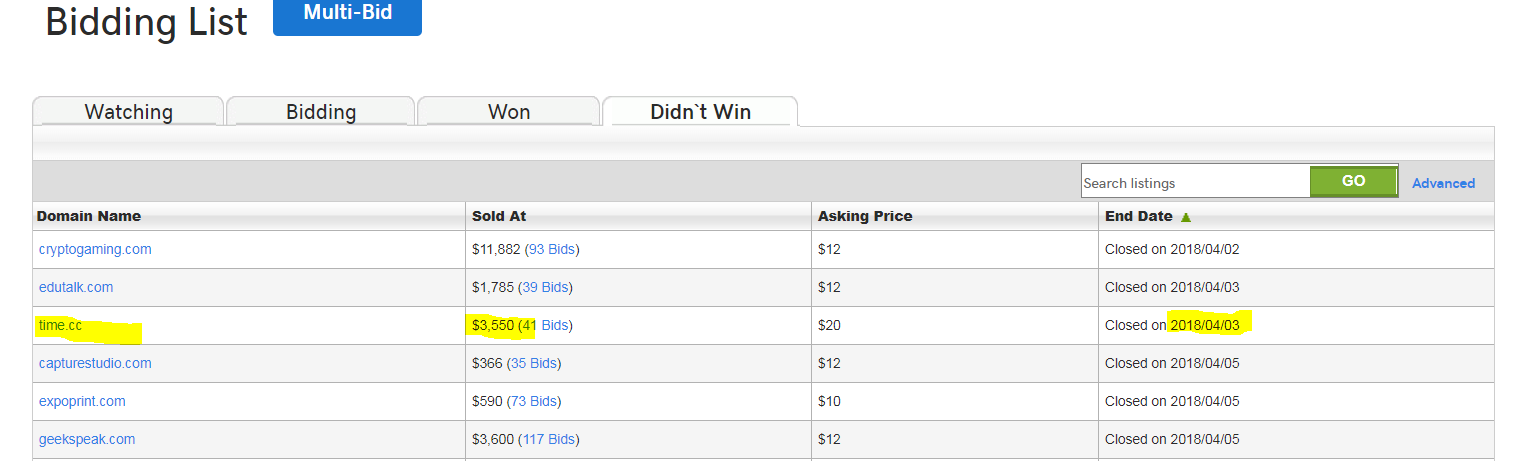The width and height of the screenshot is (1516, 461).
Task: Click into the Search listings field
Action: pyautogui.click(x=1195, y=182)
